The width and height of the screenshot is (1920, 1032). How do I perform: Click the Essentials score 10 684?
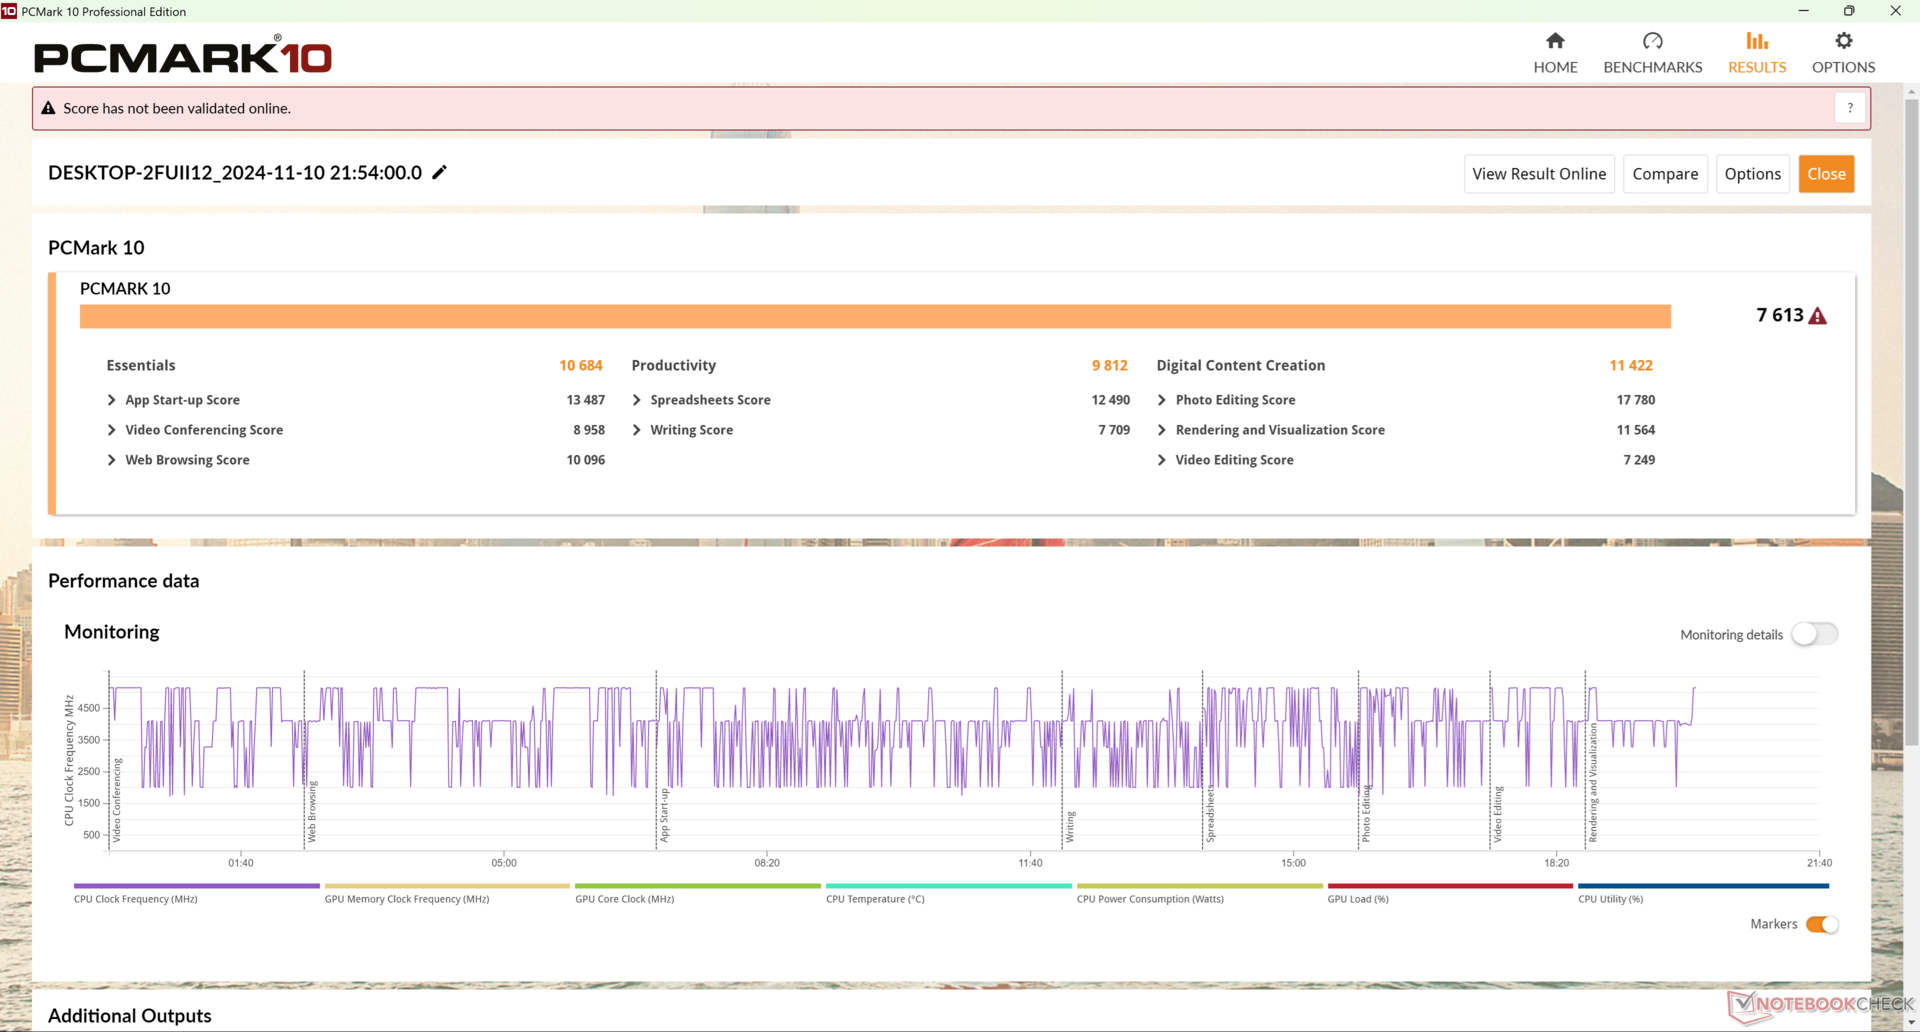(581, 366)
